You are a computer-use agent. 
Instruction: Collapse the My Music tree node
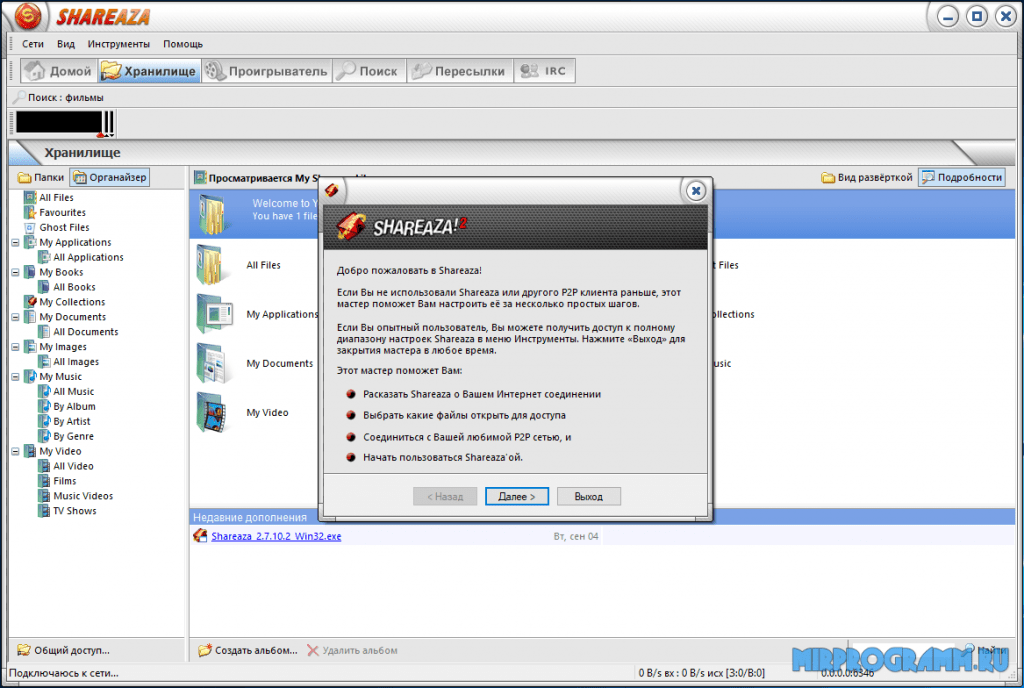tap(15, 377)
